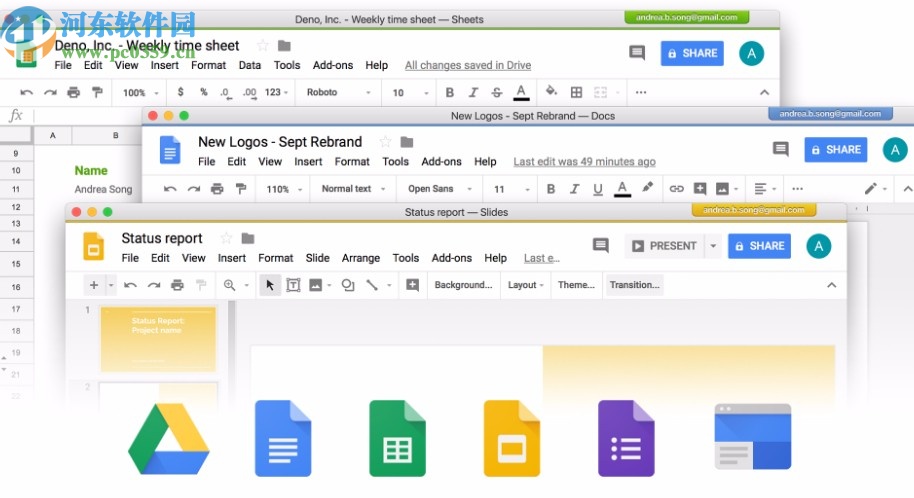
Task: Click the new slide plus icon
Action: [93, 285]
